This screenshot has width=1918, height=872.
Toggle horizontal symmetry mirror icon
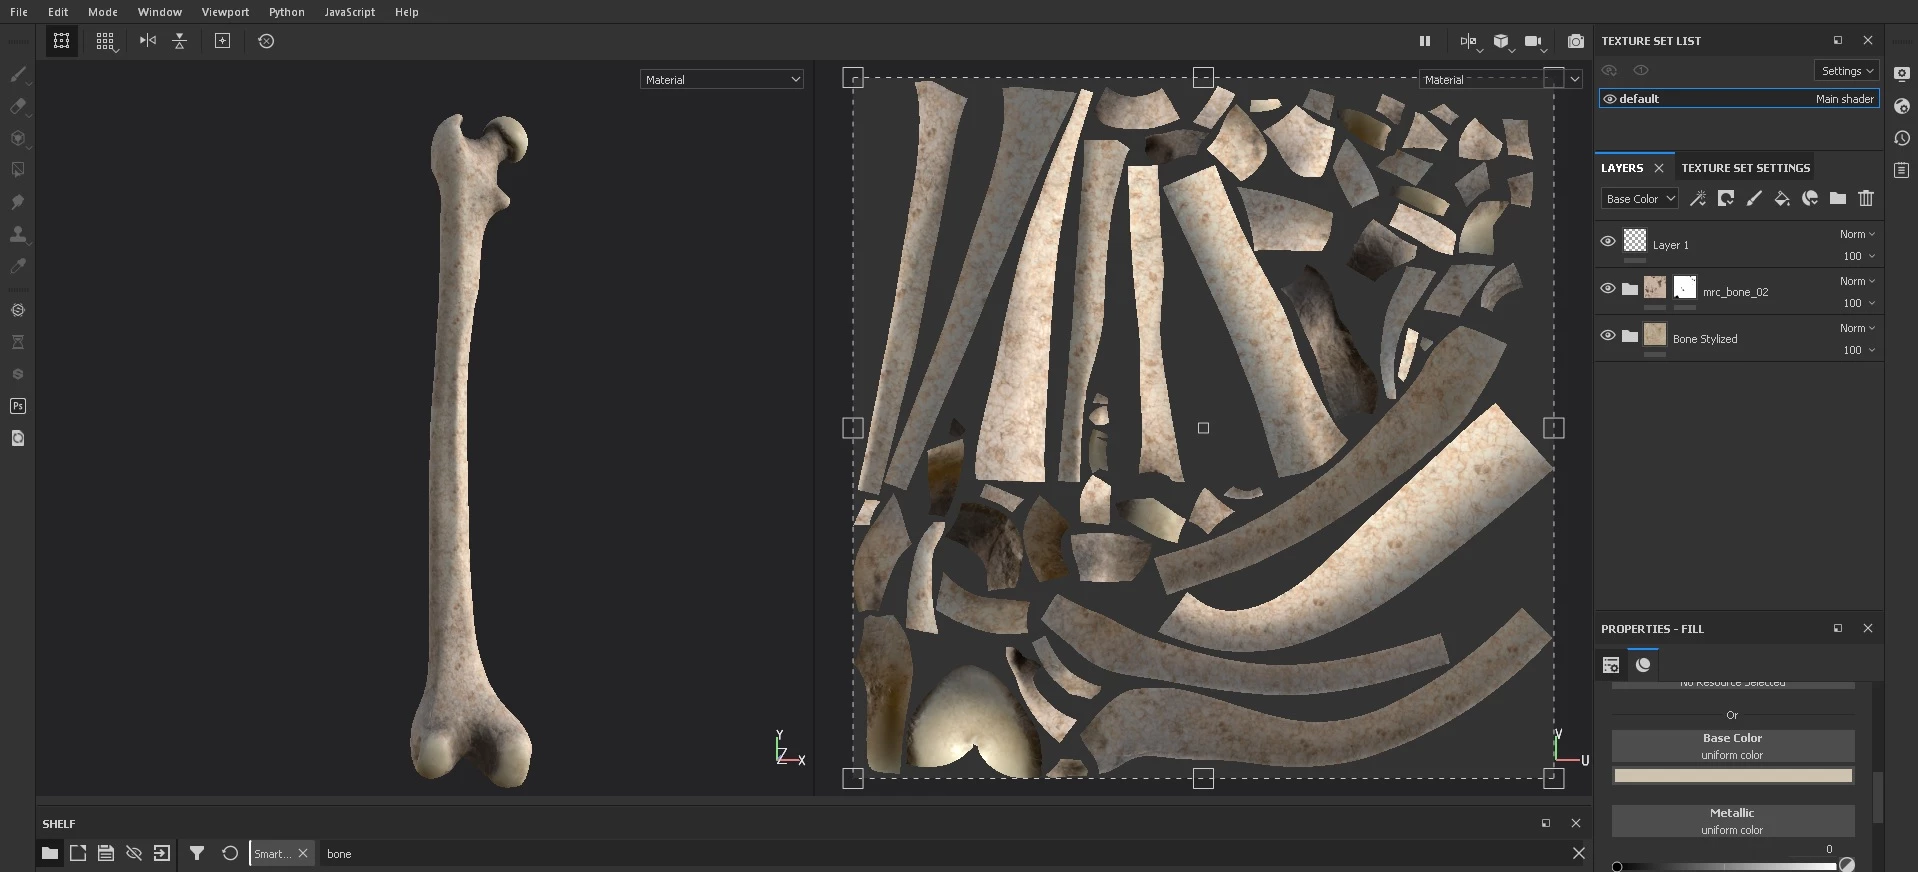148,41
